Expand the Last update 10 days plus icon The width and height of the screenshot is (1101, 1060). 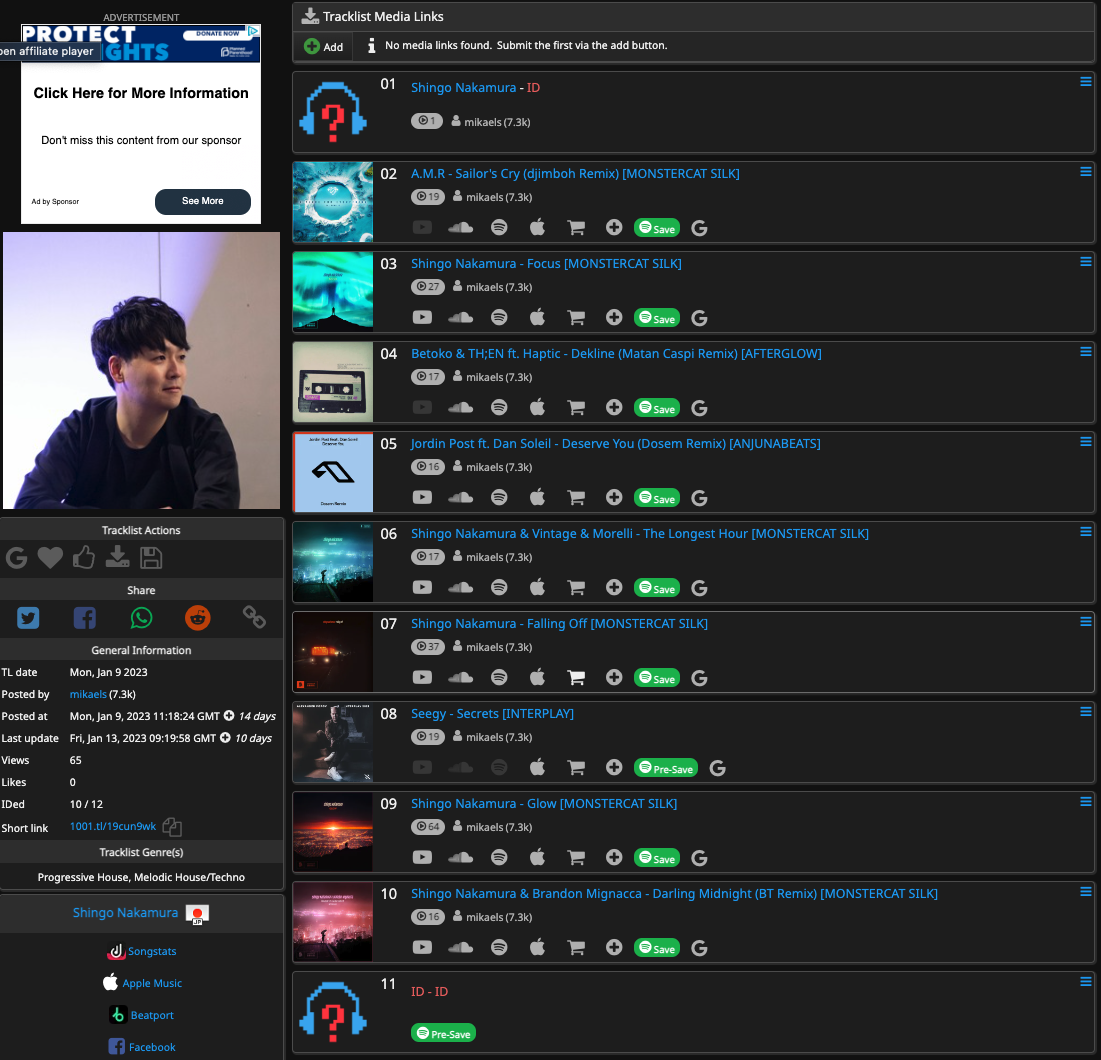(225, 738)
